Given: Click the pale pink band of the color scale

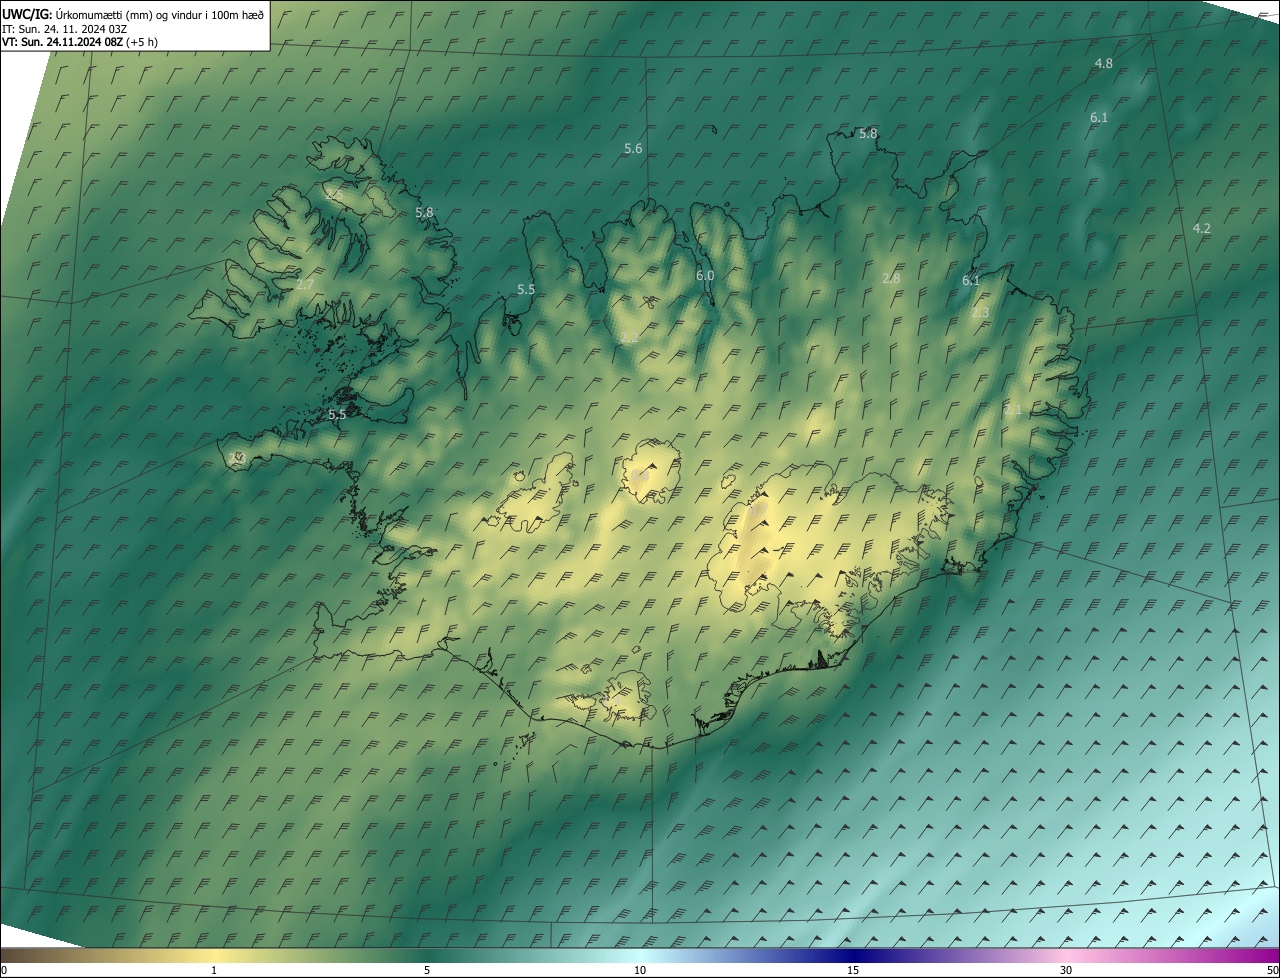Looking at the screenshot, I should point(1066,956).
